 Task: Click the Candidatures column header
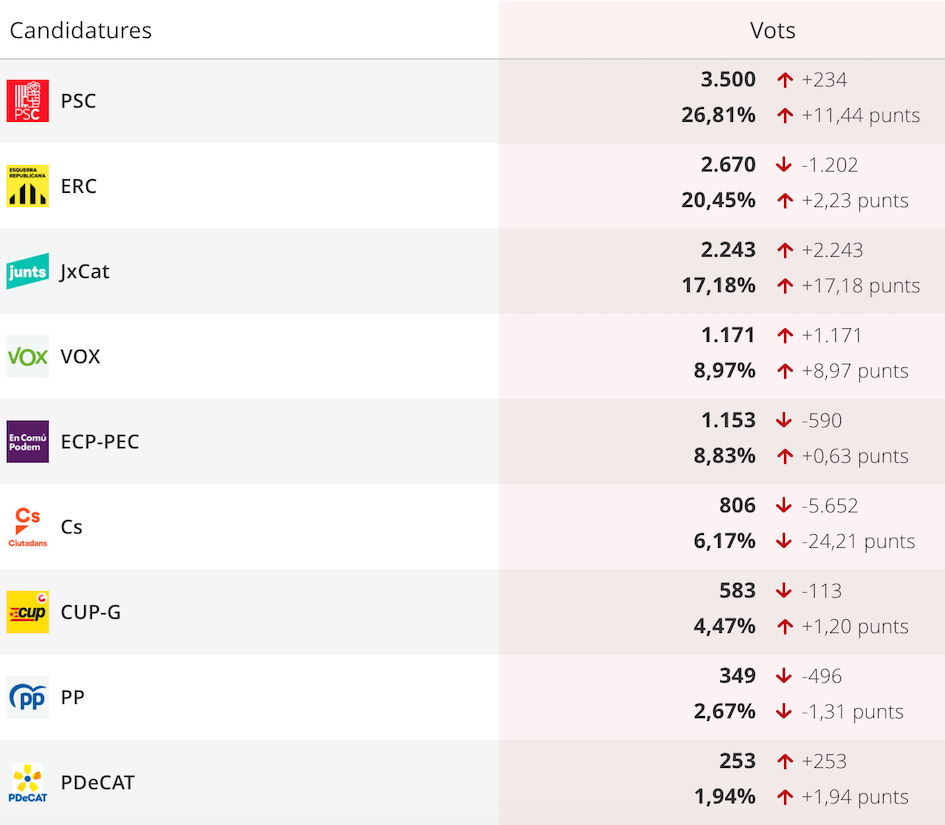point(81,30)
